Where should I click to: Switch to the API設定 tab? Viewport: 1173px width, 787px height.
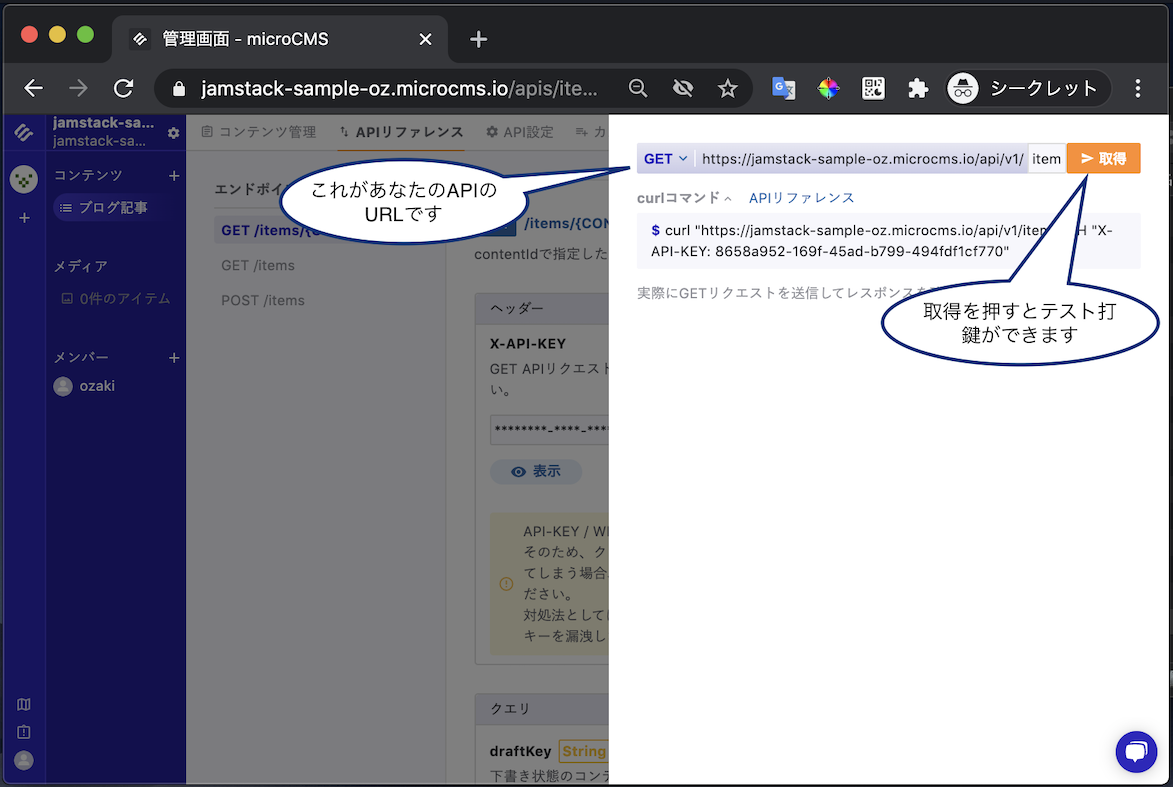520,132
